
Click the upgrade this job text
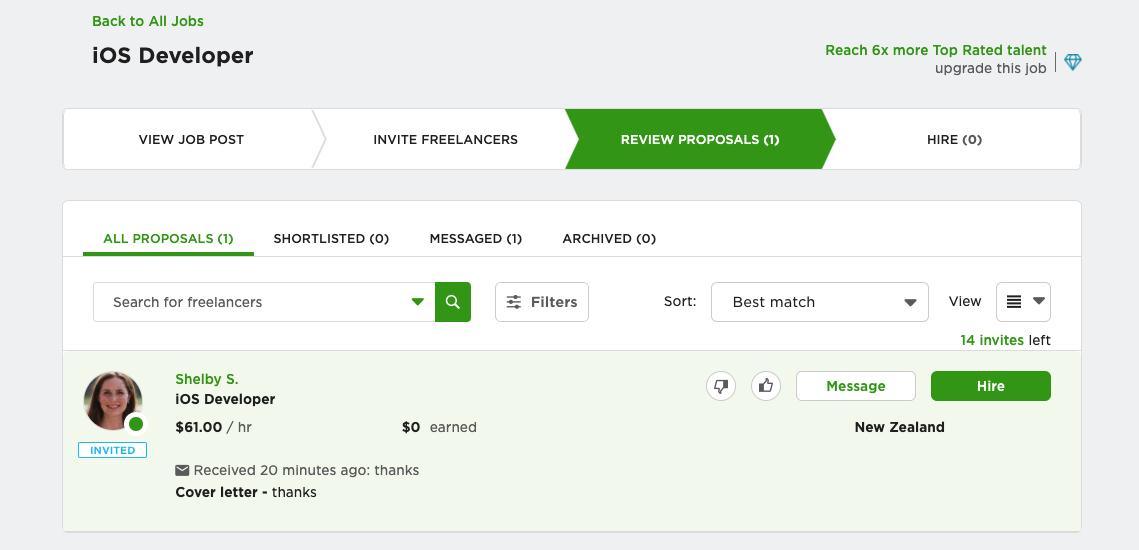point(991,68)
